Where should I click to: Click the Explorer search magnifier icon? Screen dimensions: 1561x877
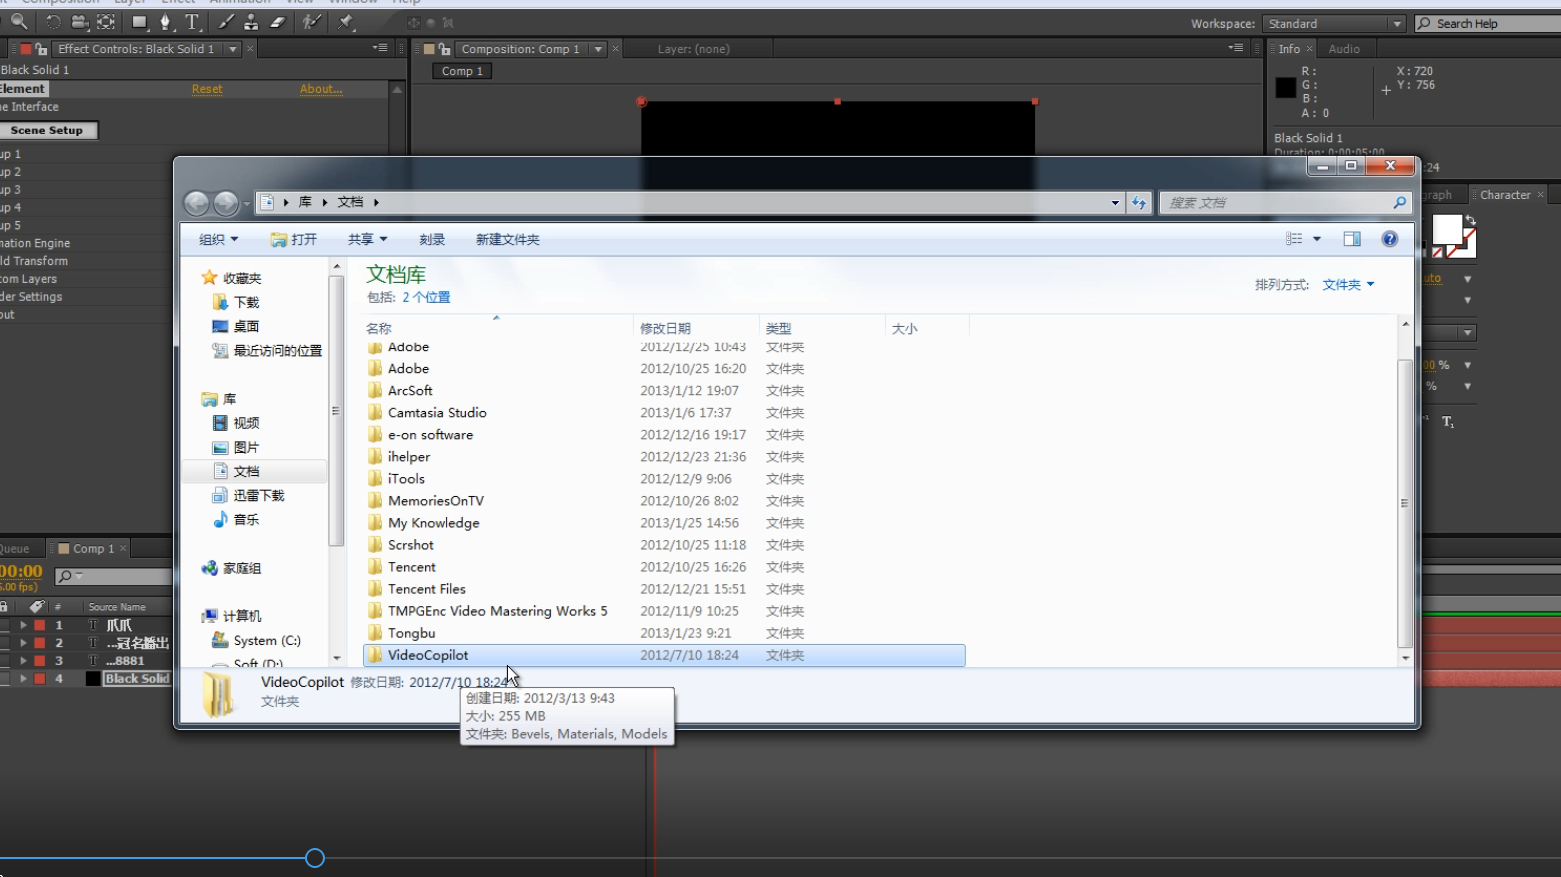(x=1400, y=202)
